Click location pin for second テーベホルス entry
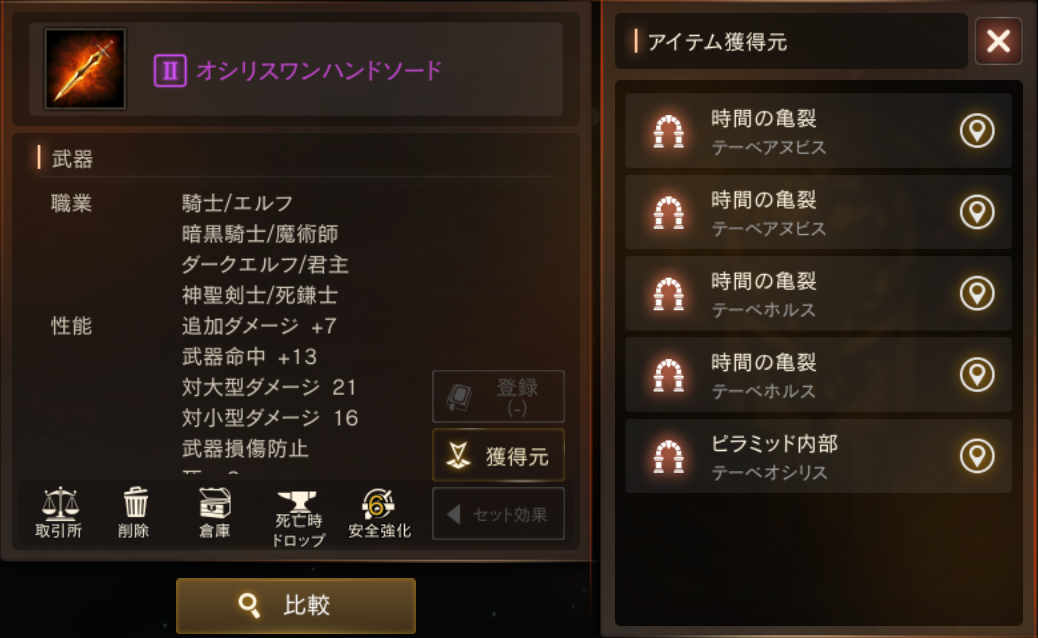Viewport: 1038px width, 638px height. 977,375
